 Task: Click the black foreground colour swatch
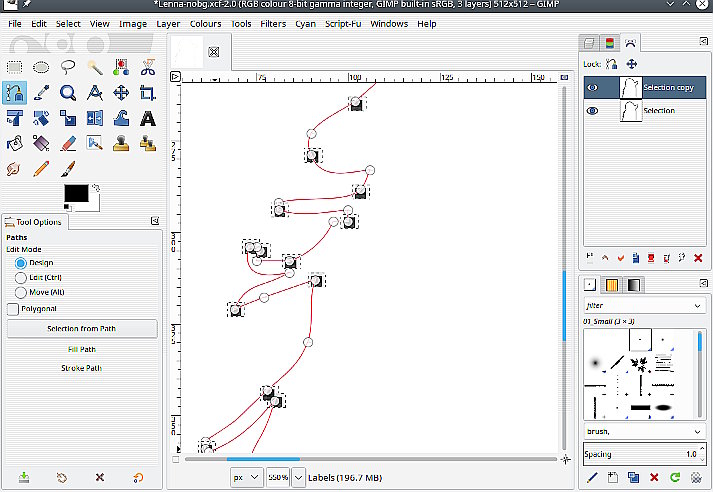pos(76,193)
